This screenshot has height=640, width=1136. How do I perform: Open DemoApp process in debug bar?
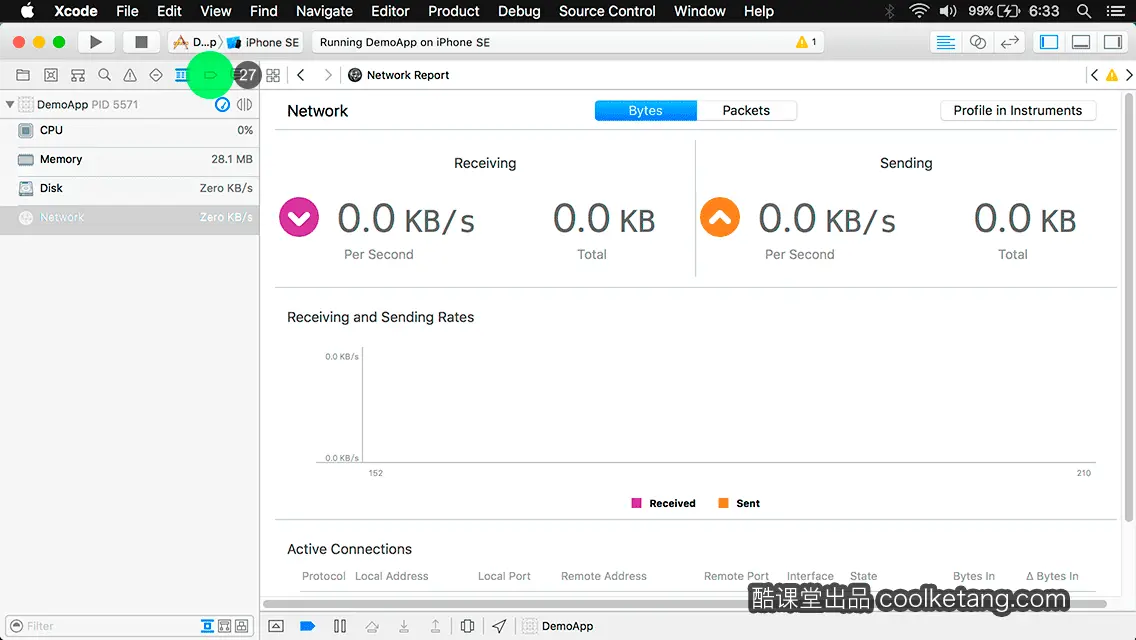pos(558,626)
